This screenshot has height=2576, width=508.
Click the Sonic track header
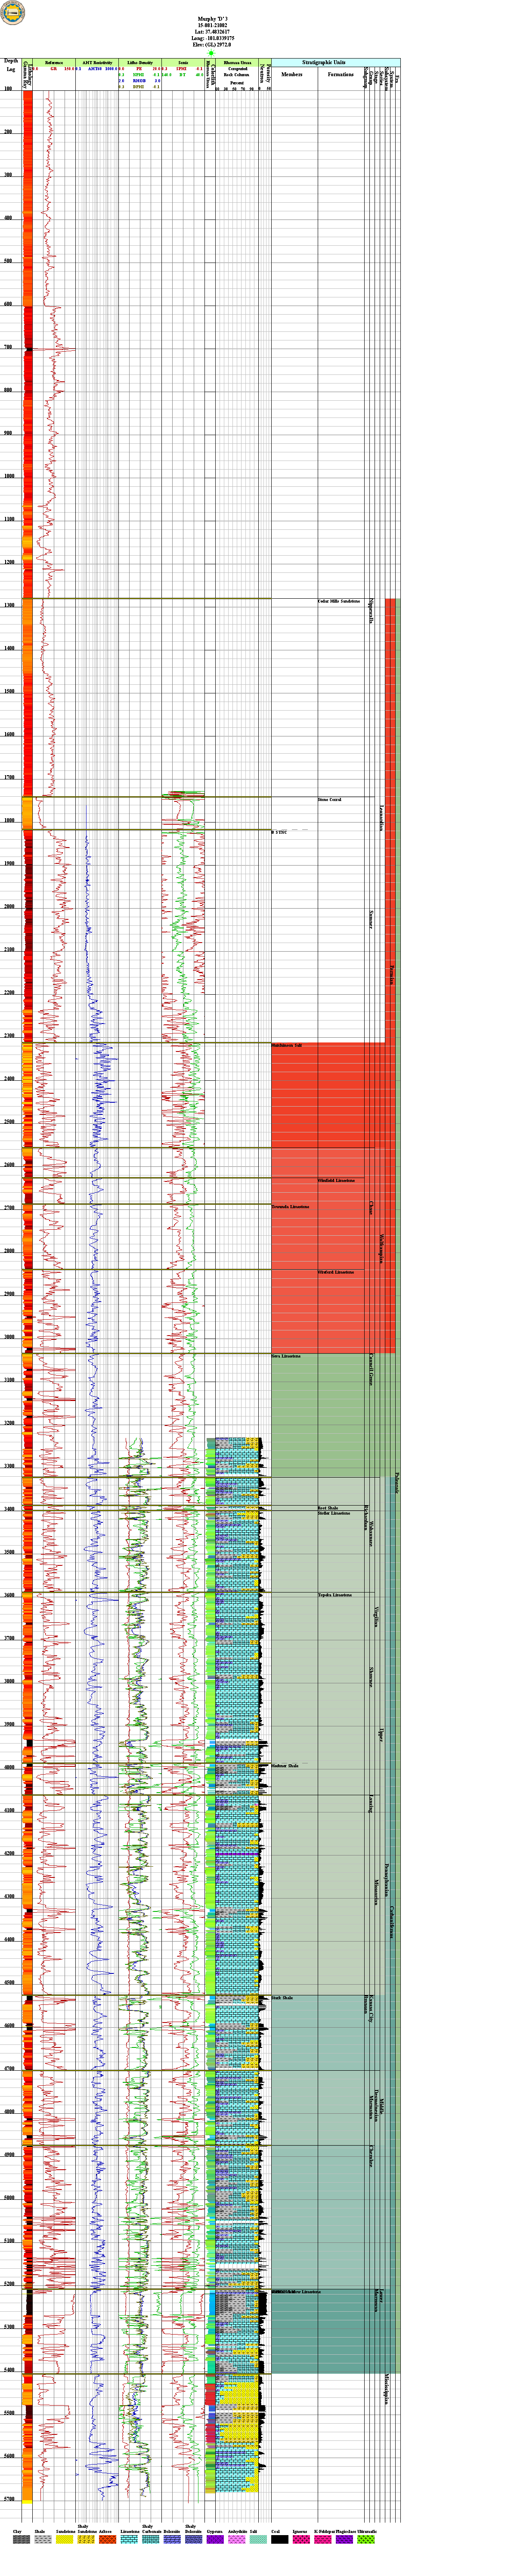click(x=183, y=62)
